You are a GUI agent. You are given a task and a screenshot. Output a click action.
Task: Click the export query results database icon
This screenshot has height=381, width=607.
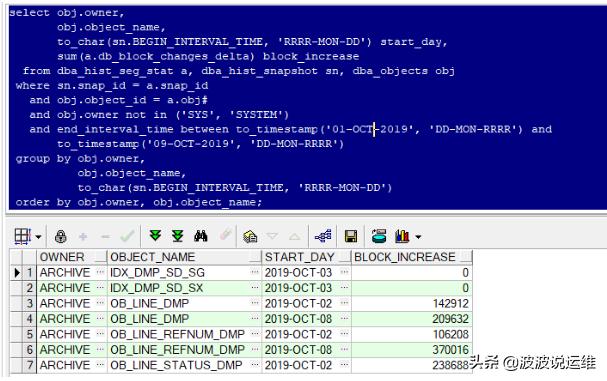(379, 236)
